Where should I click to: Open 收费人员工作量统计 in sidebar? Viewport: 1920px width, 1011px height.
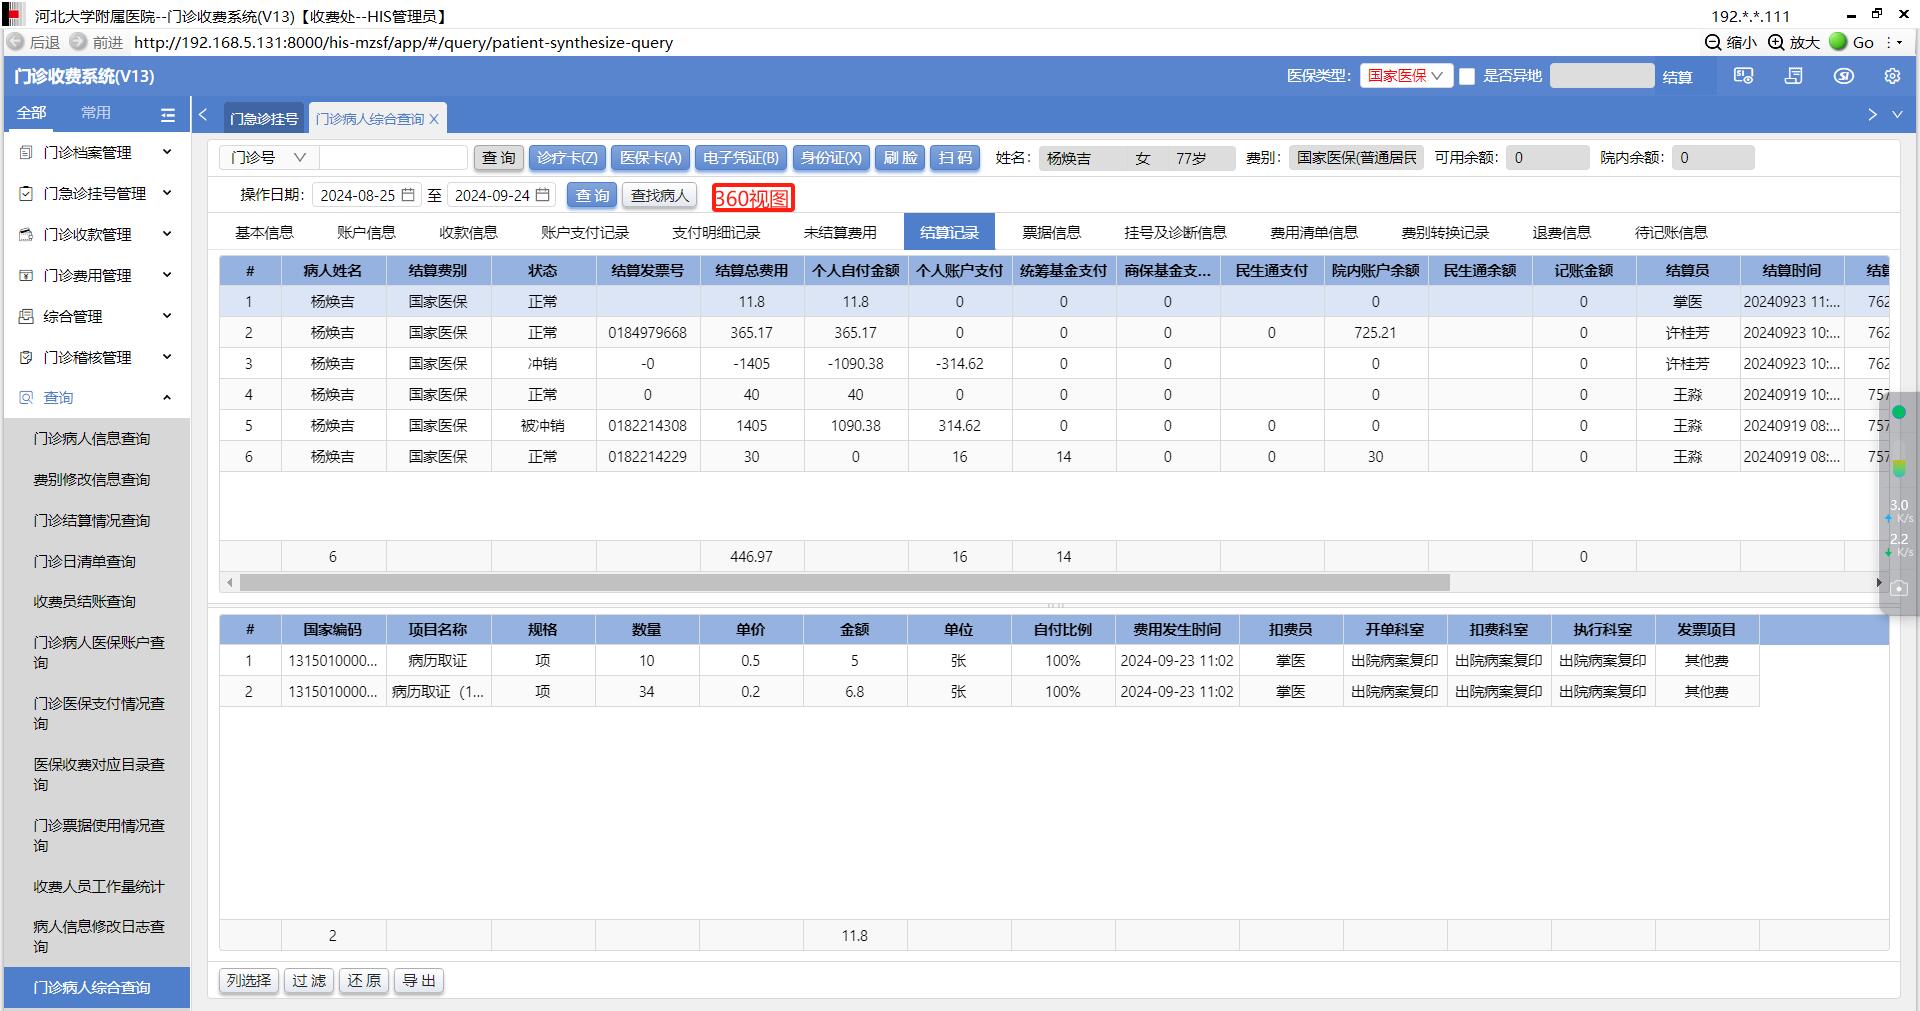pos(98,887)
